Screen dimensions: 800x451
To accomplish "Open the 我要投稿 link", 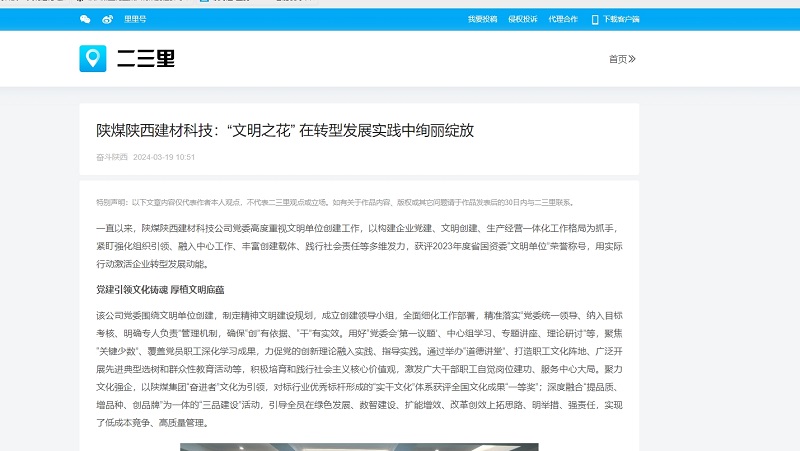I will point(482,19).
